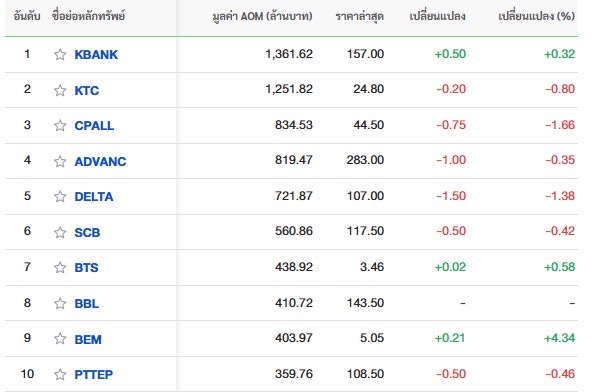Favorite SCB using star icon
599x392 pixels.
(x=60, y=232)
